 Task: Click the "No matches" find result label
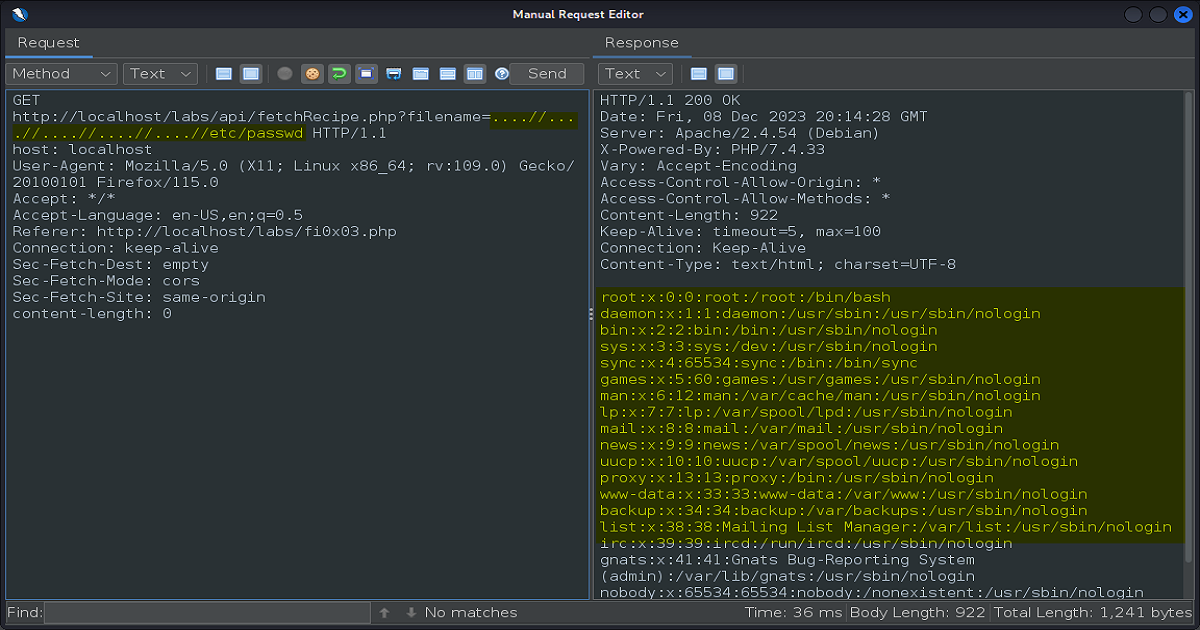click(471, 612)
